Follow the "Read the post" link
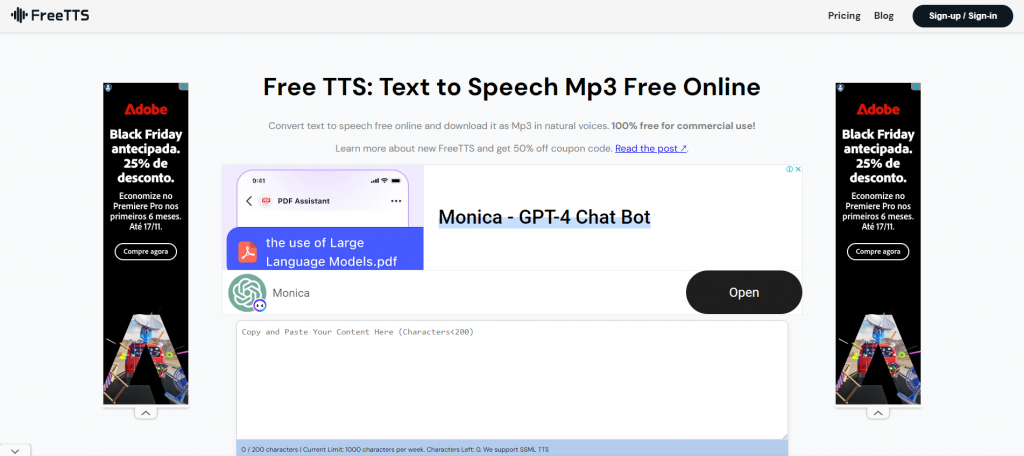Image resolution: width=1024 pixels, height=456 pixels. (650, 148)
